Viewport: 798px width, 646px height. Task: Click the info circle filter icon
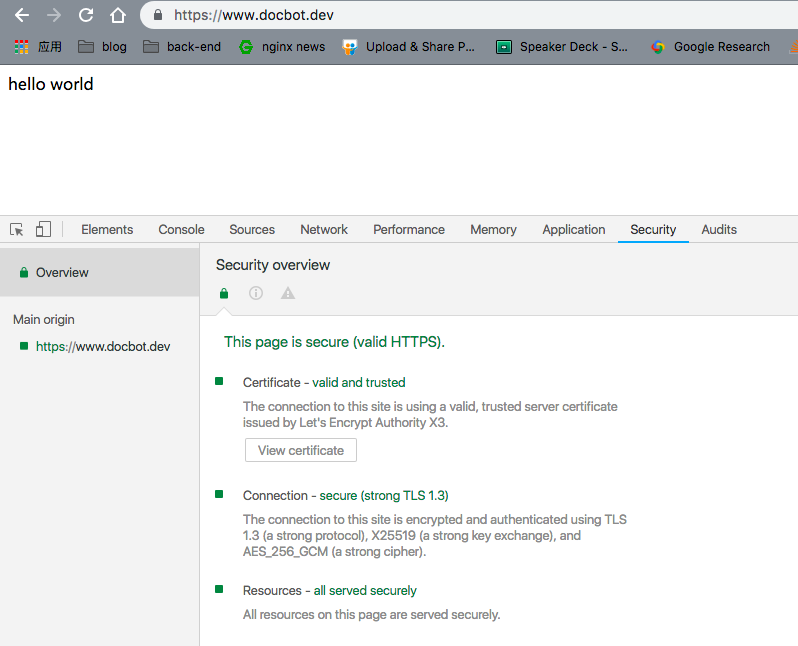point(256,293)
